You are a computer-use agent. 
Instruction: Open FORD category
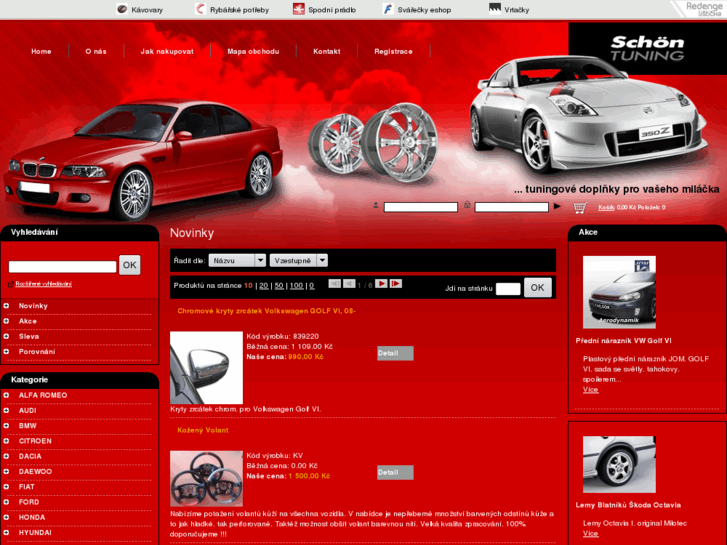[x=29, y=502]
